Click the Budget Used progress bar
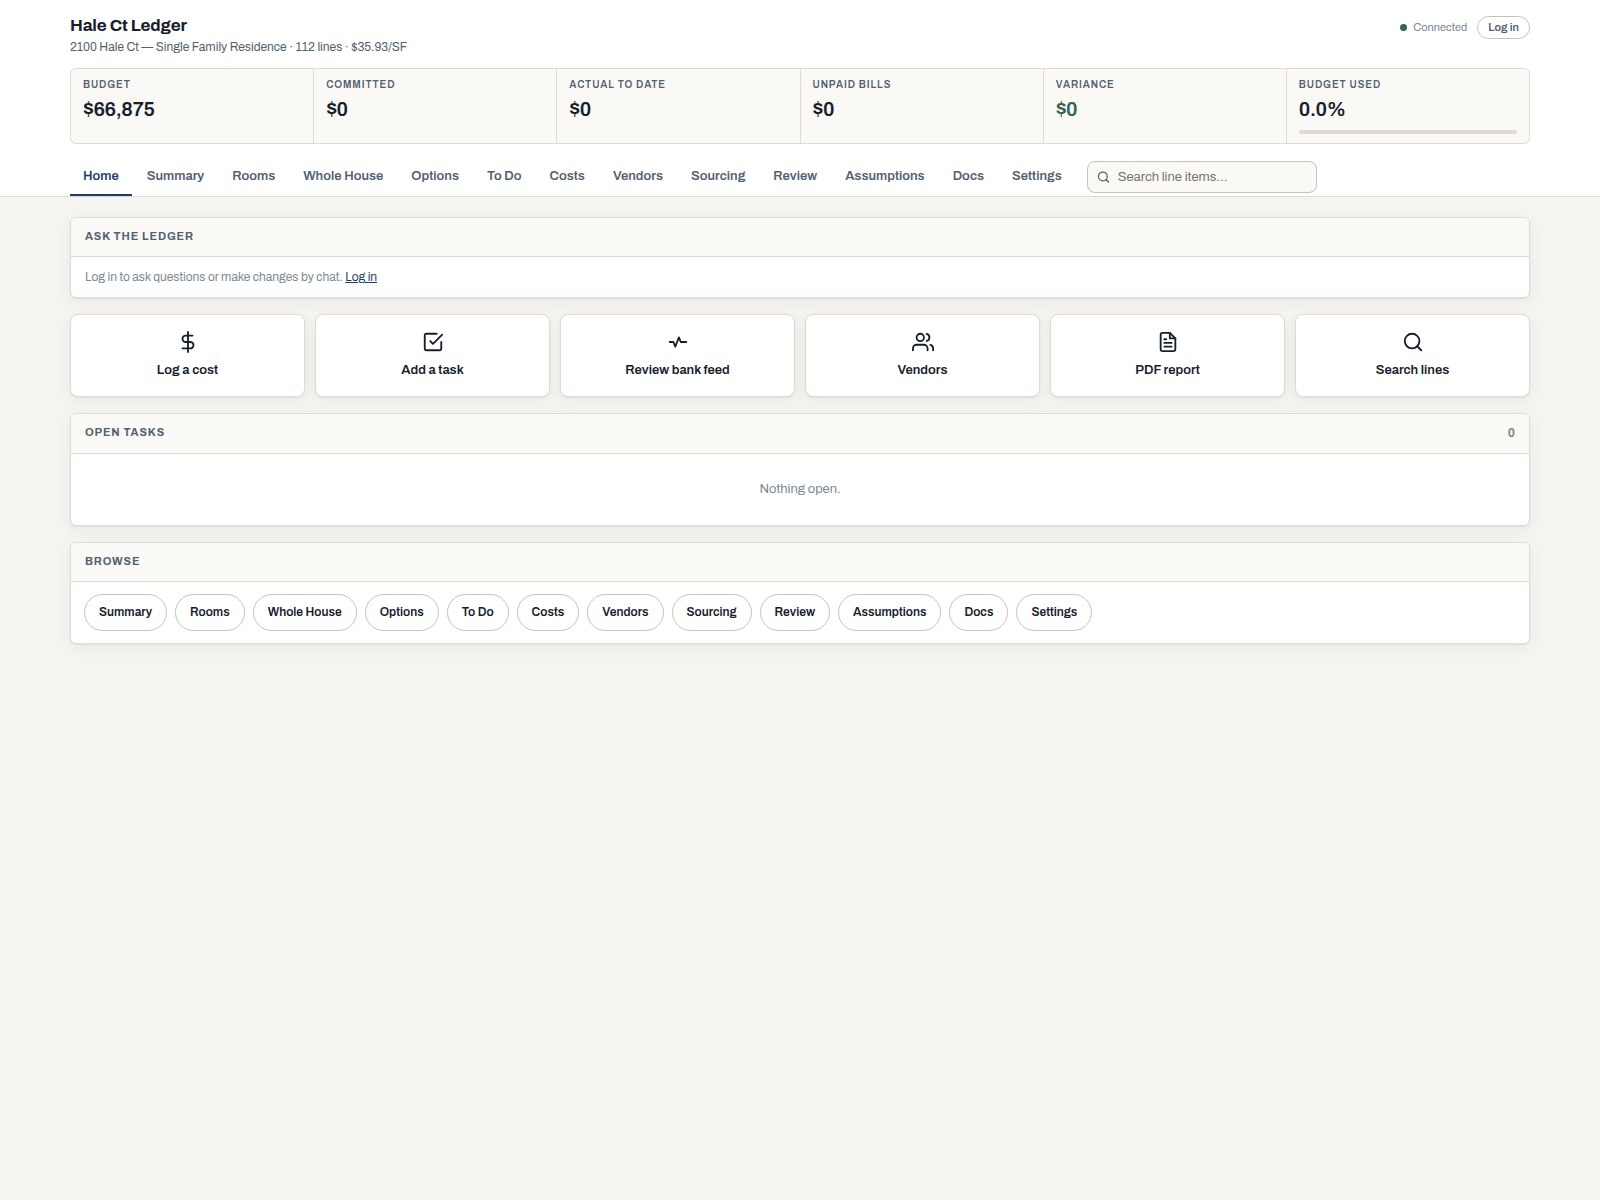The height and width of the screenshot is (1200, 1600). (1408, 132)
